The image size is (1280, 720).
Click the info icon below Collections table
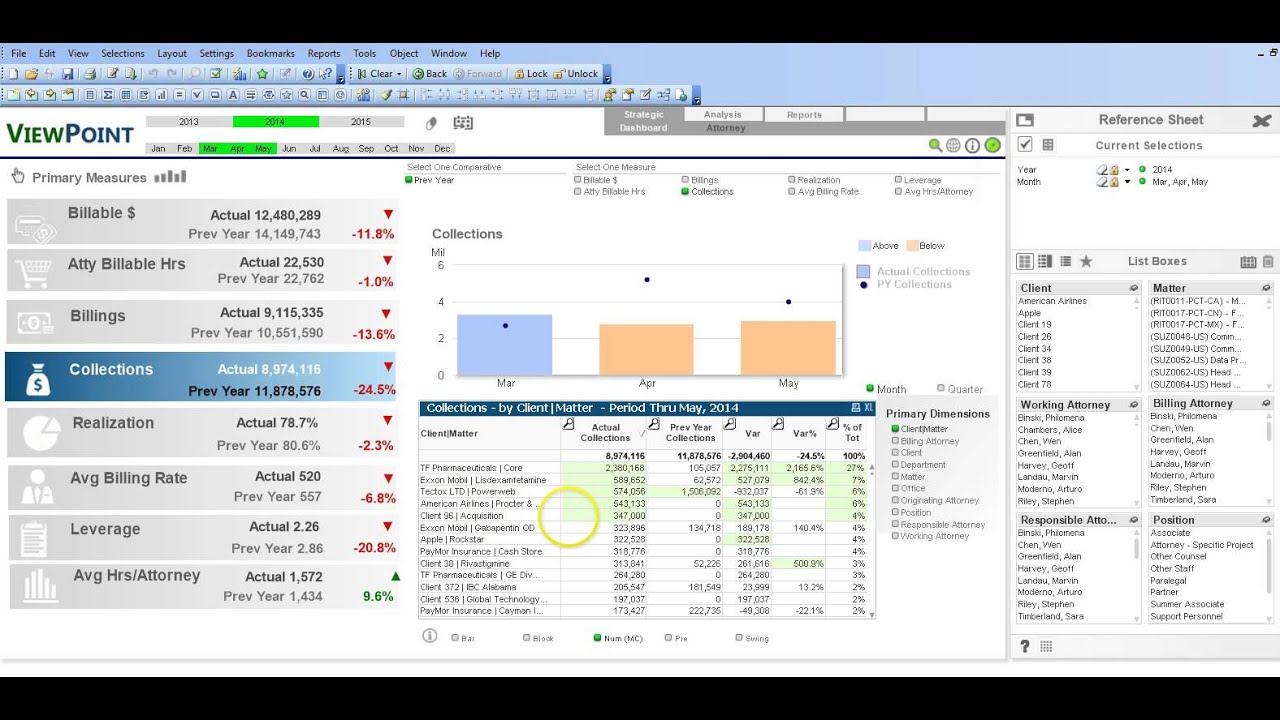430,636
